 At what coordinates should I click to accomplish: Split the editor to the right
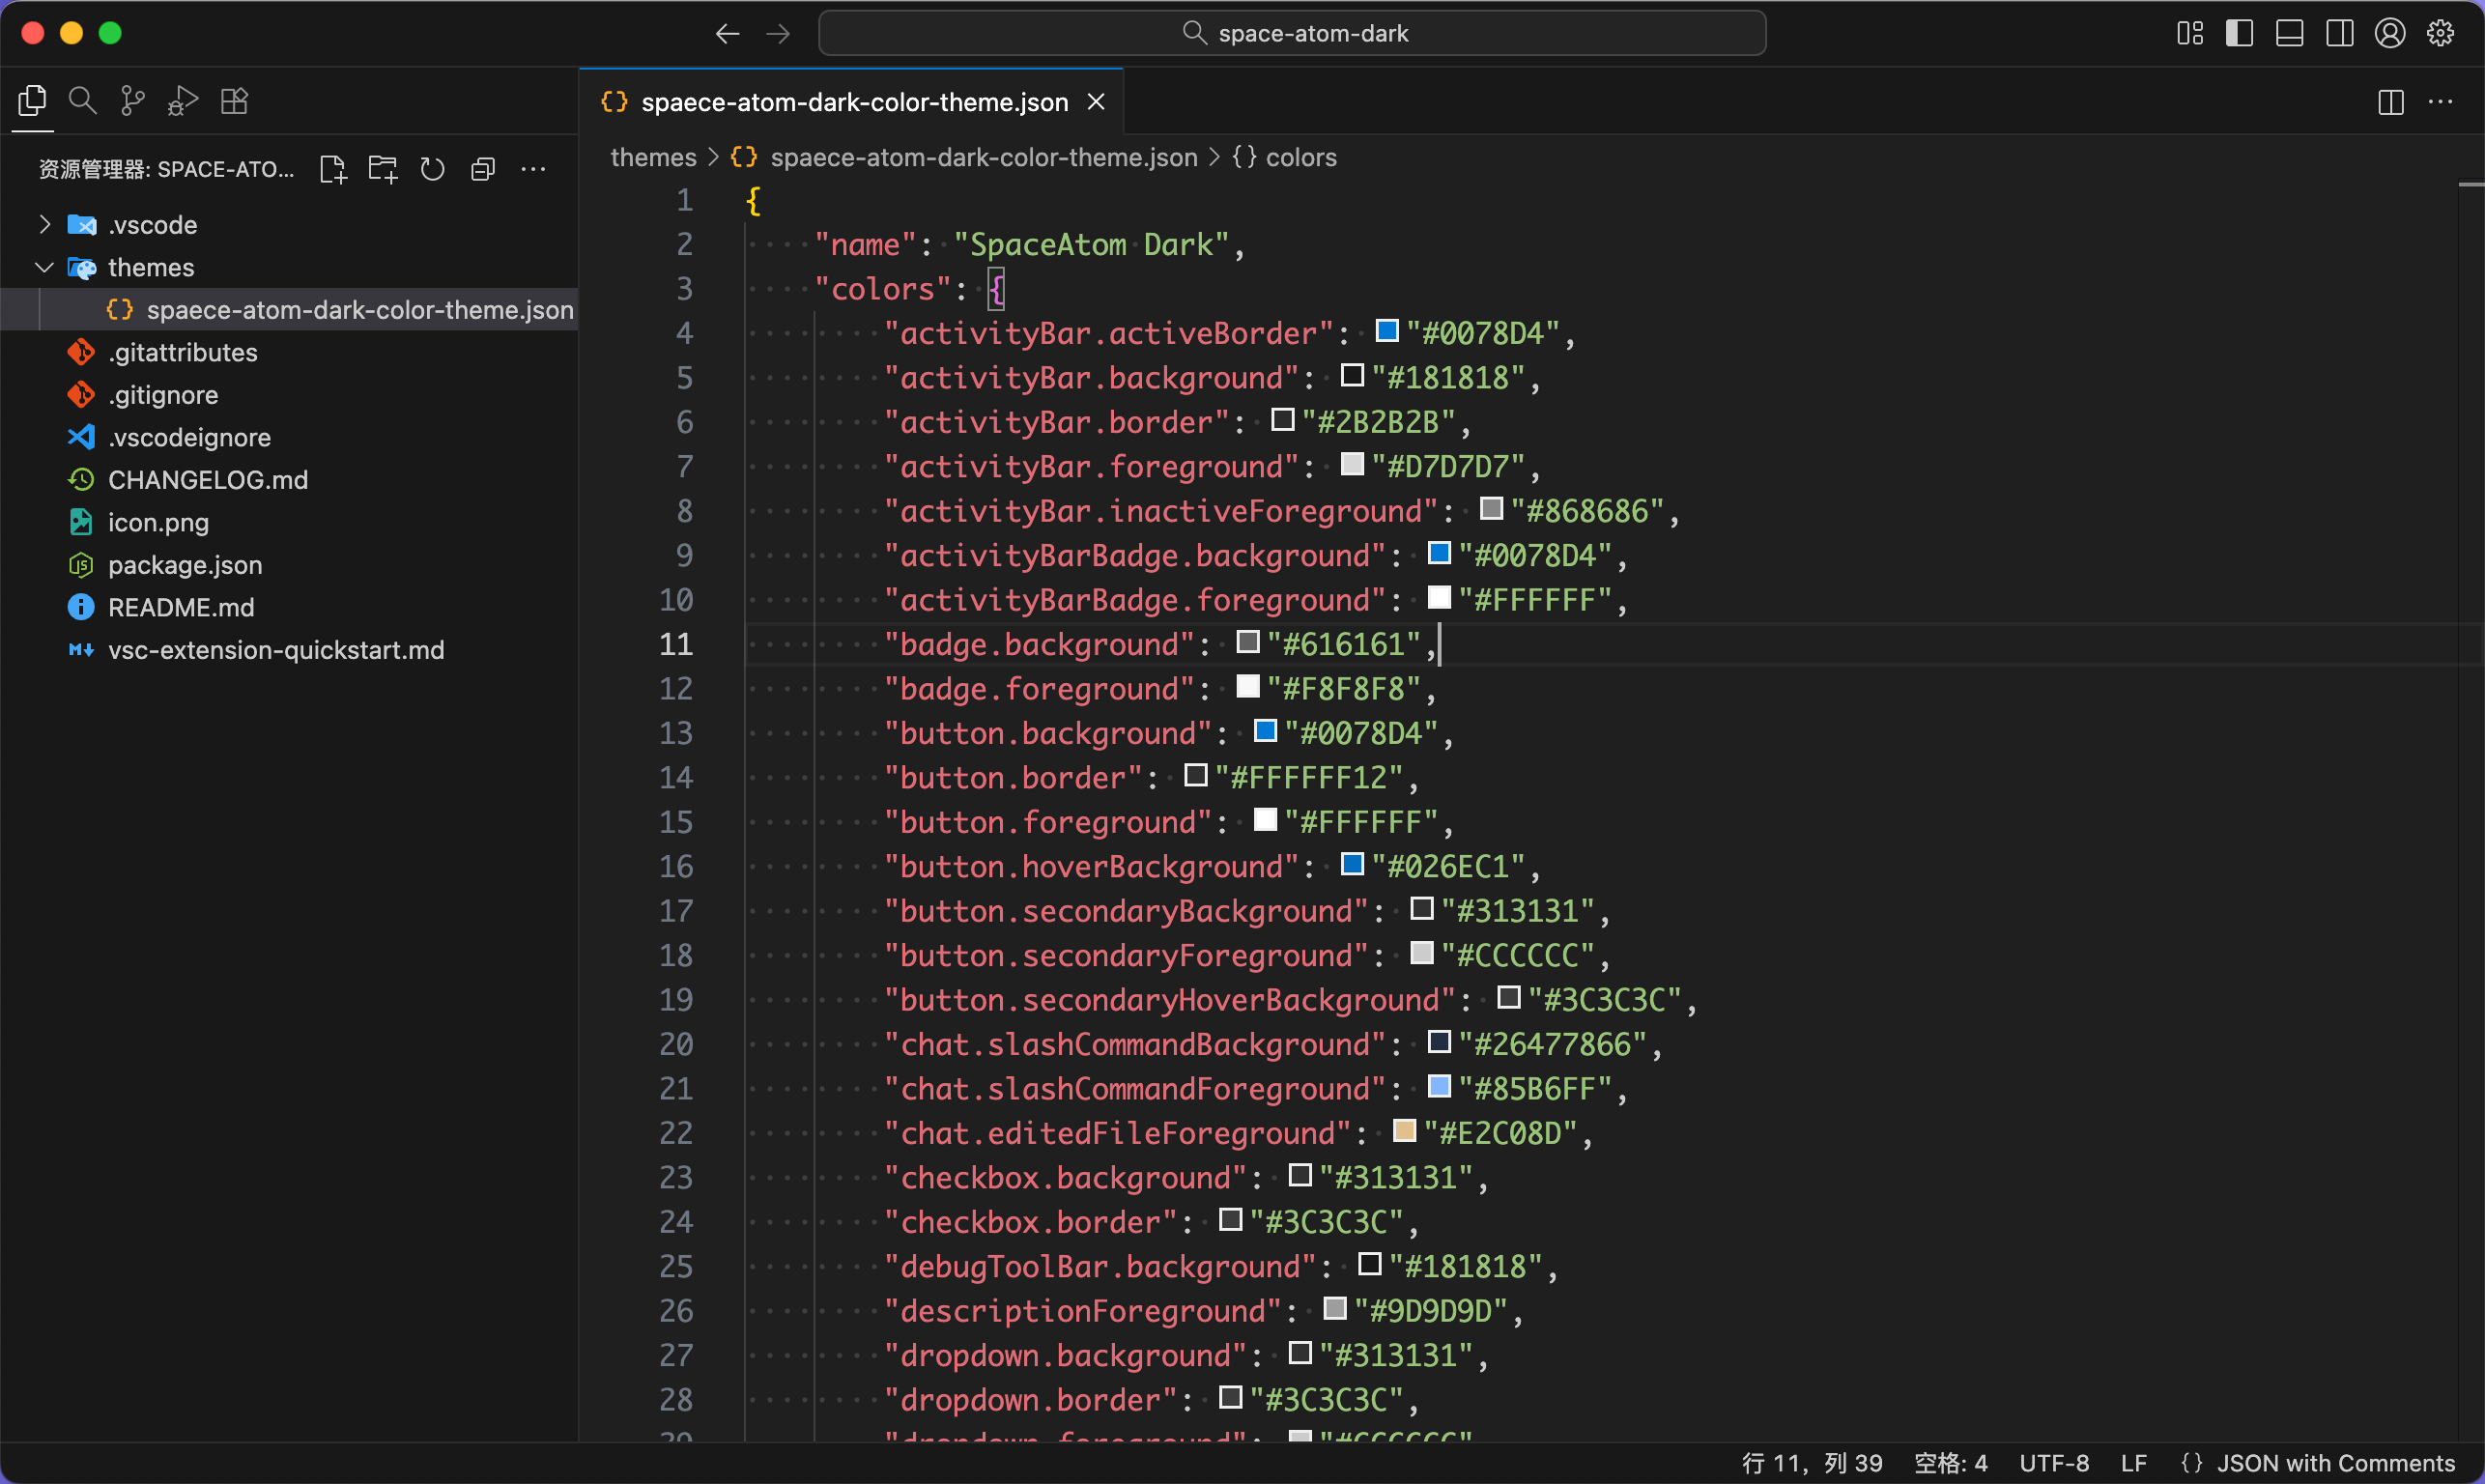(x=2390, y=102)
